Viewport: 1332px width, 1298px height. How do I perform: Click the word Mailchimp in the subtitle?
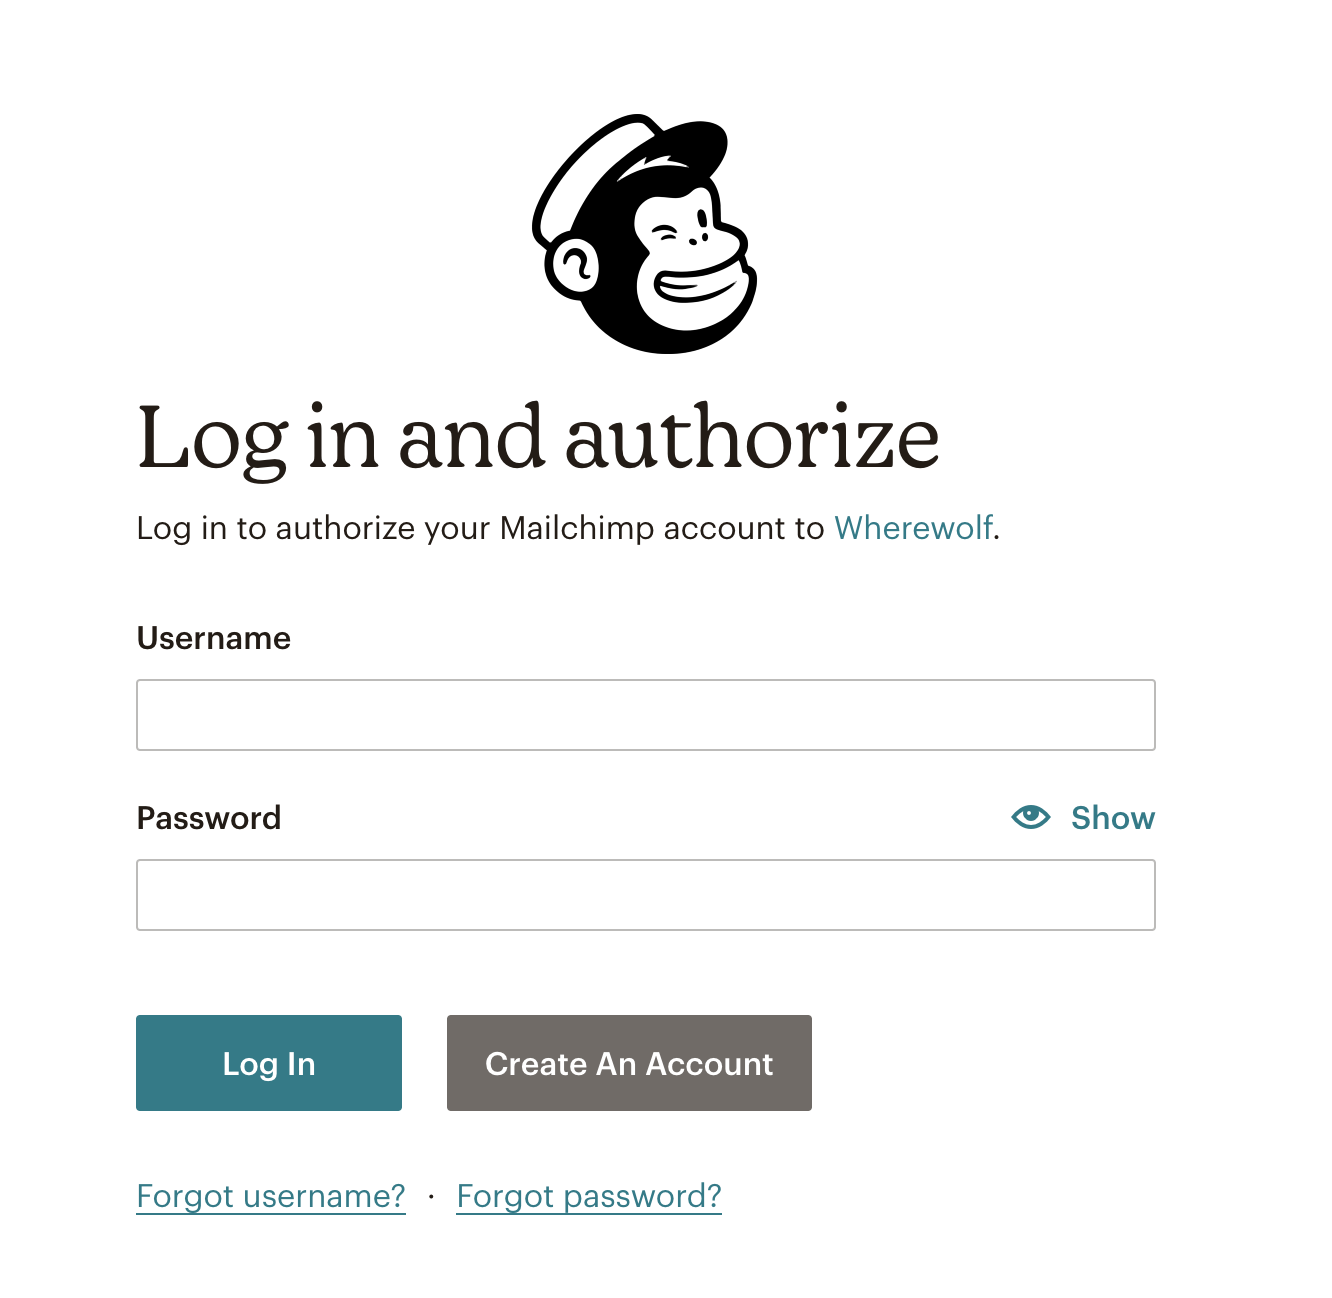(x=577, y=528)
